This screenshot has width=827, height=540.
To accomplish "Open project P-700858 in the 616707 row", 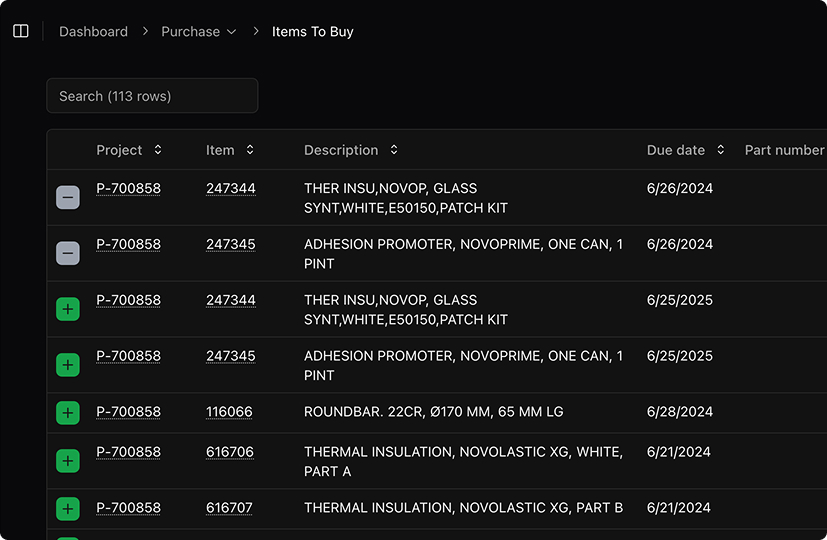I will click(x=128, y=508).
